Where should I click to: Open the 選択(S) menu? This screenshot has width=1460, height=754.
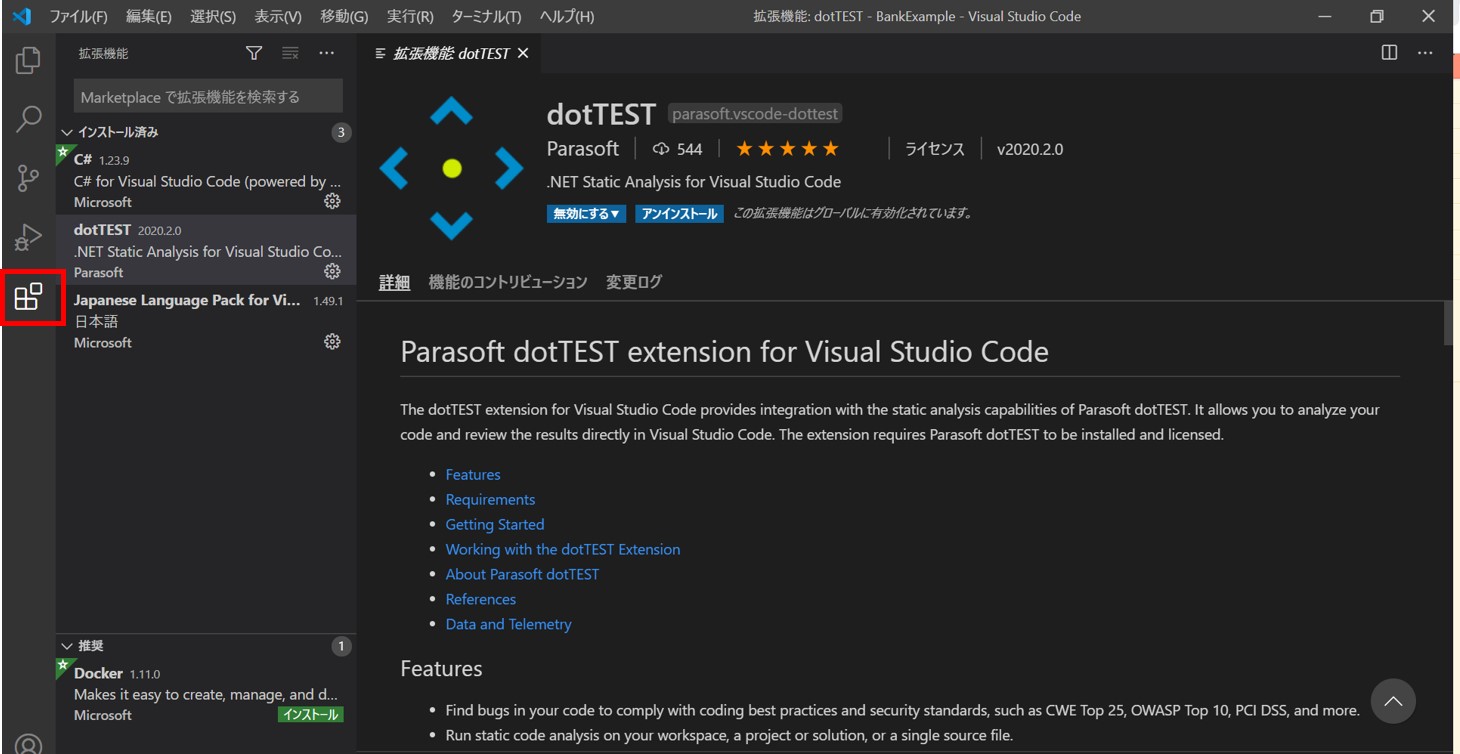coord(213,16)
